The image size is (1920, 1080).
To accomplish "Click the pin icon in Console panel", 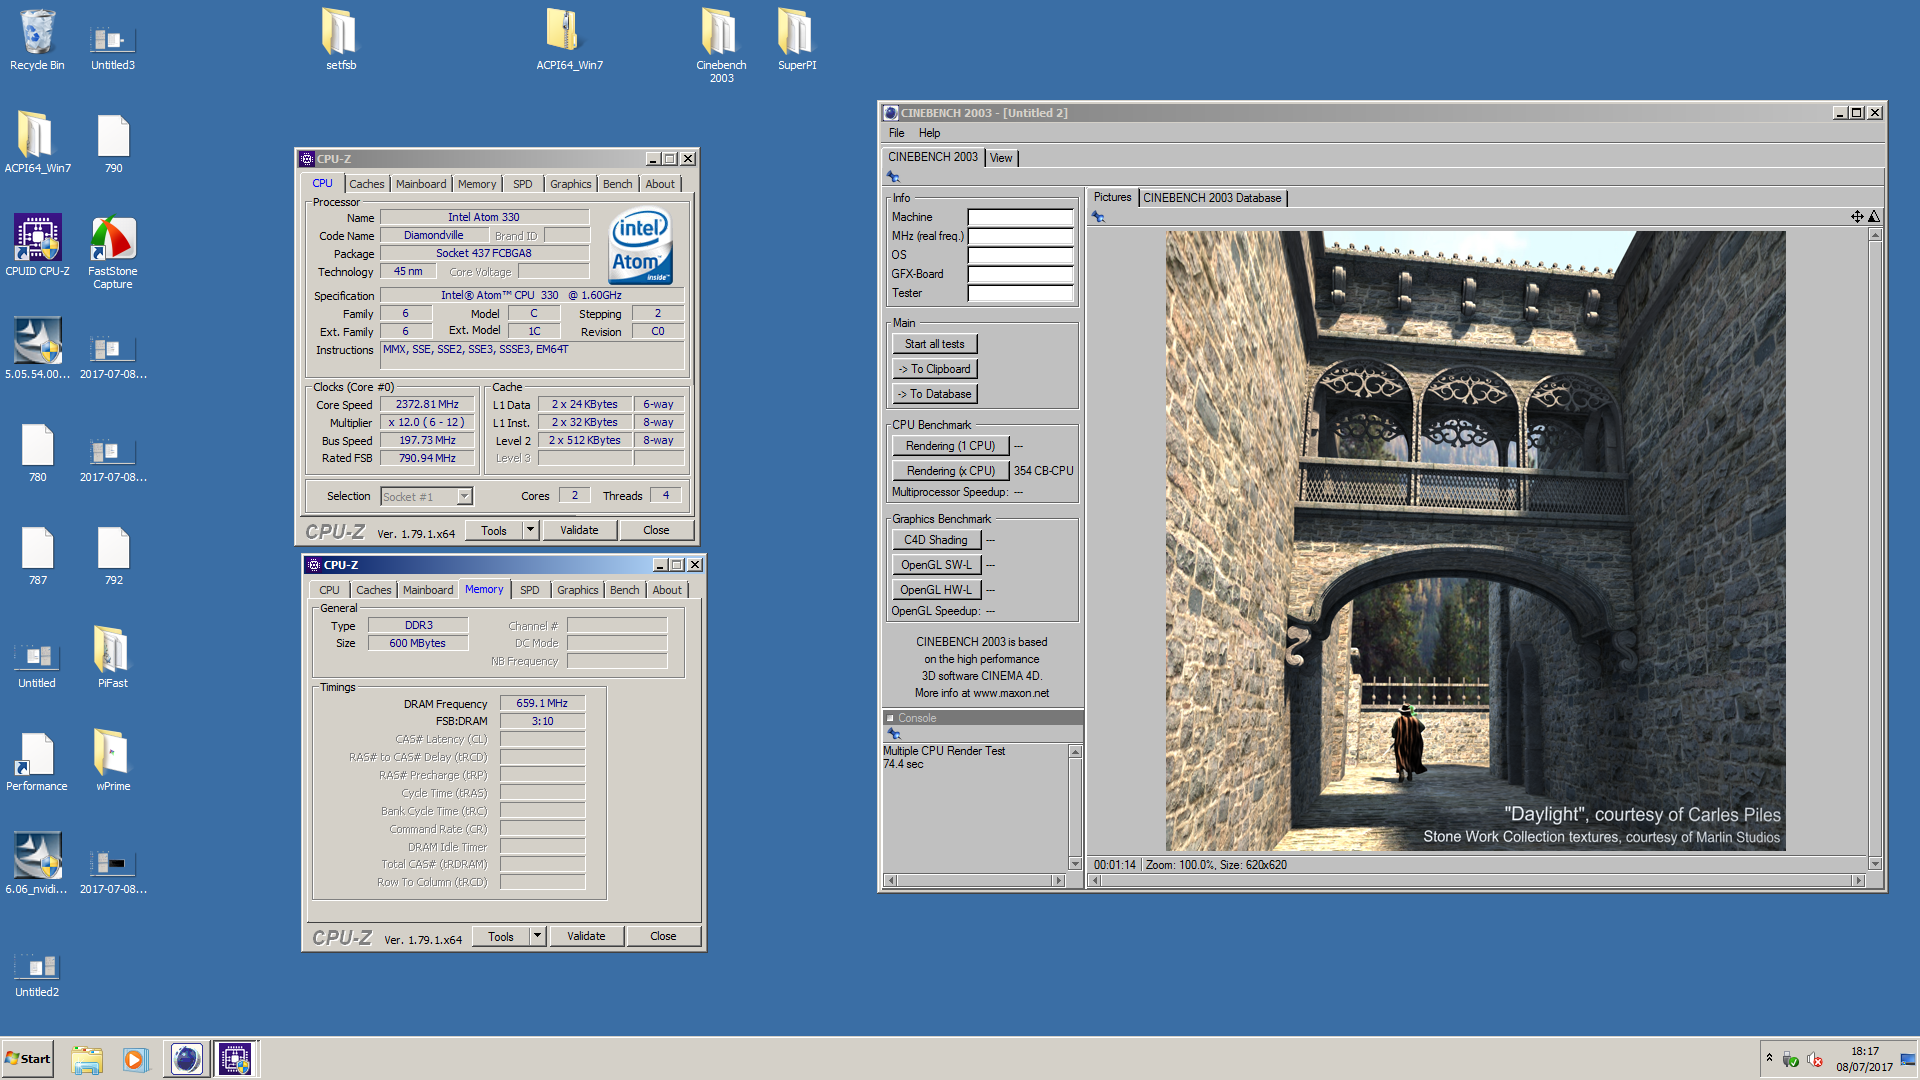I will pos(893,734).
